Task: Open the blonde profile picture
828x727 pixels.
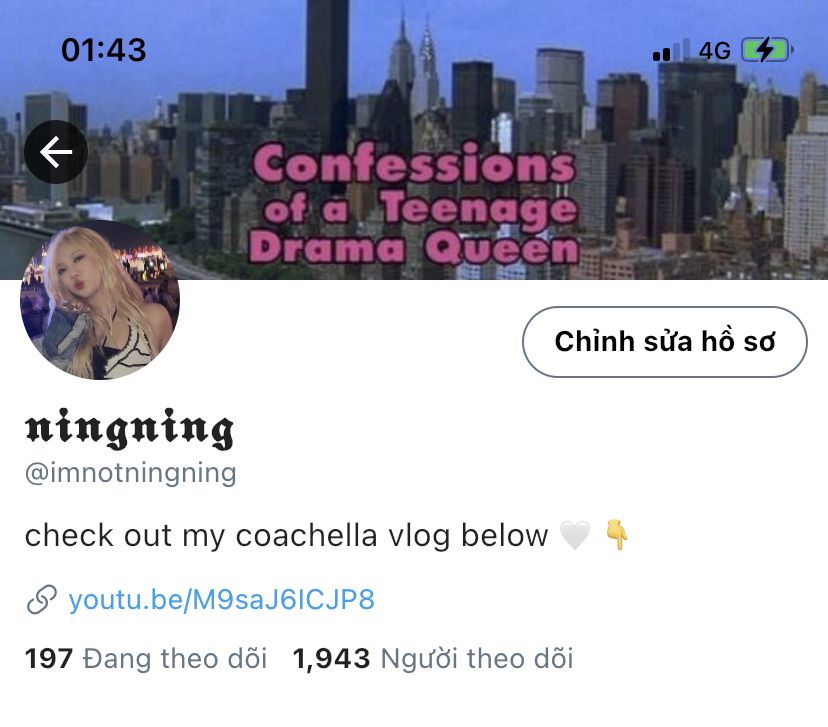Action: point(100,299)
